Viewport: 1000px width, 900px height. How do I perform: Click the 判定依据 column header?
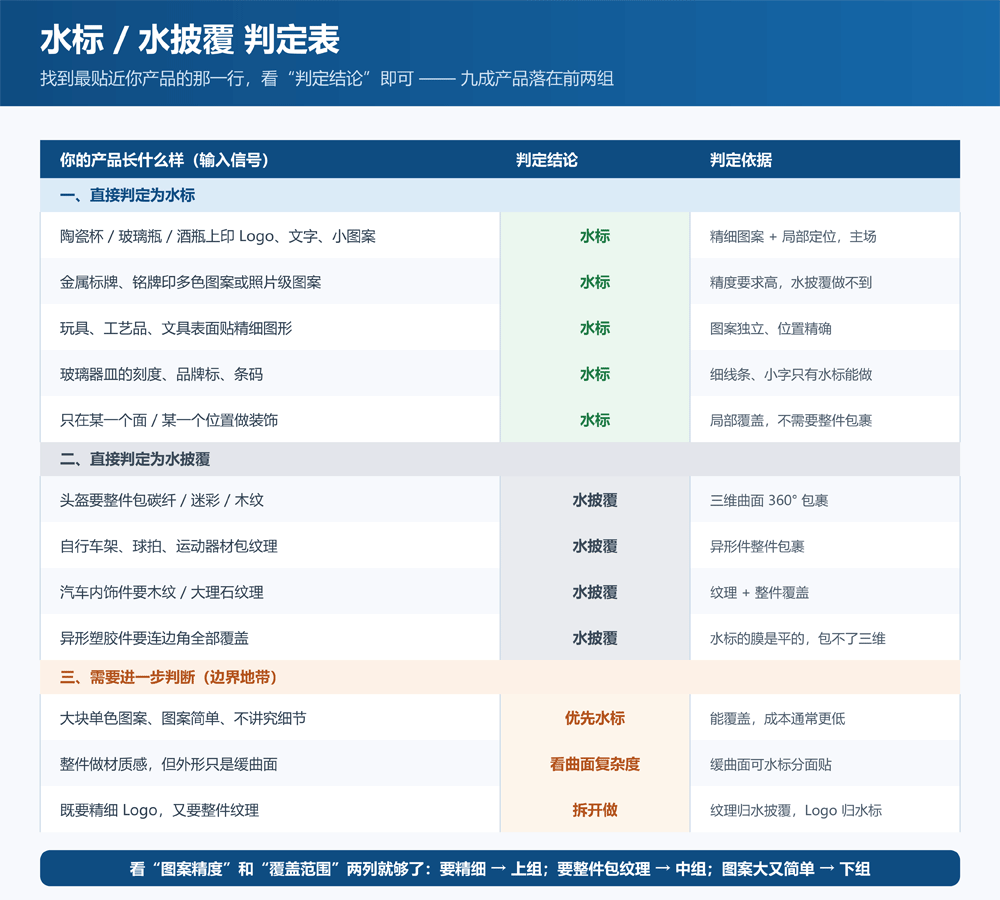(x=741, y=159)
